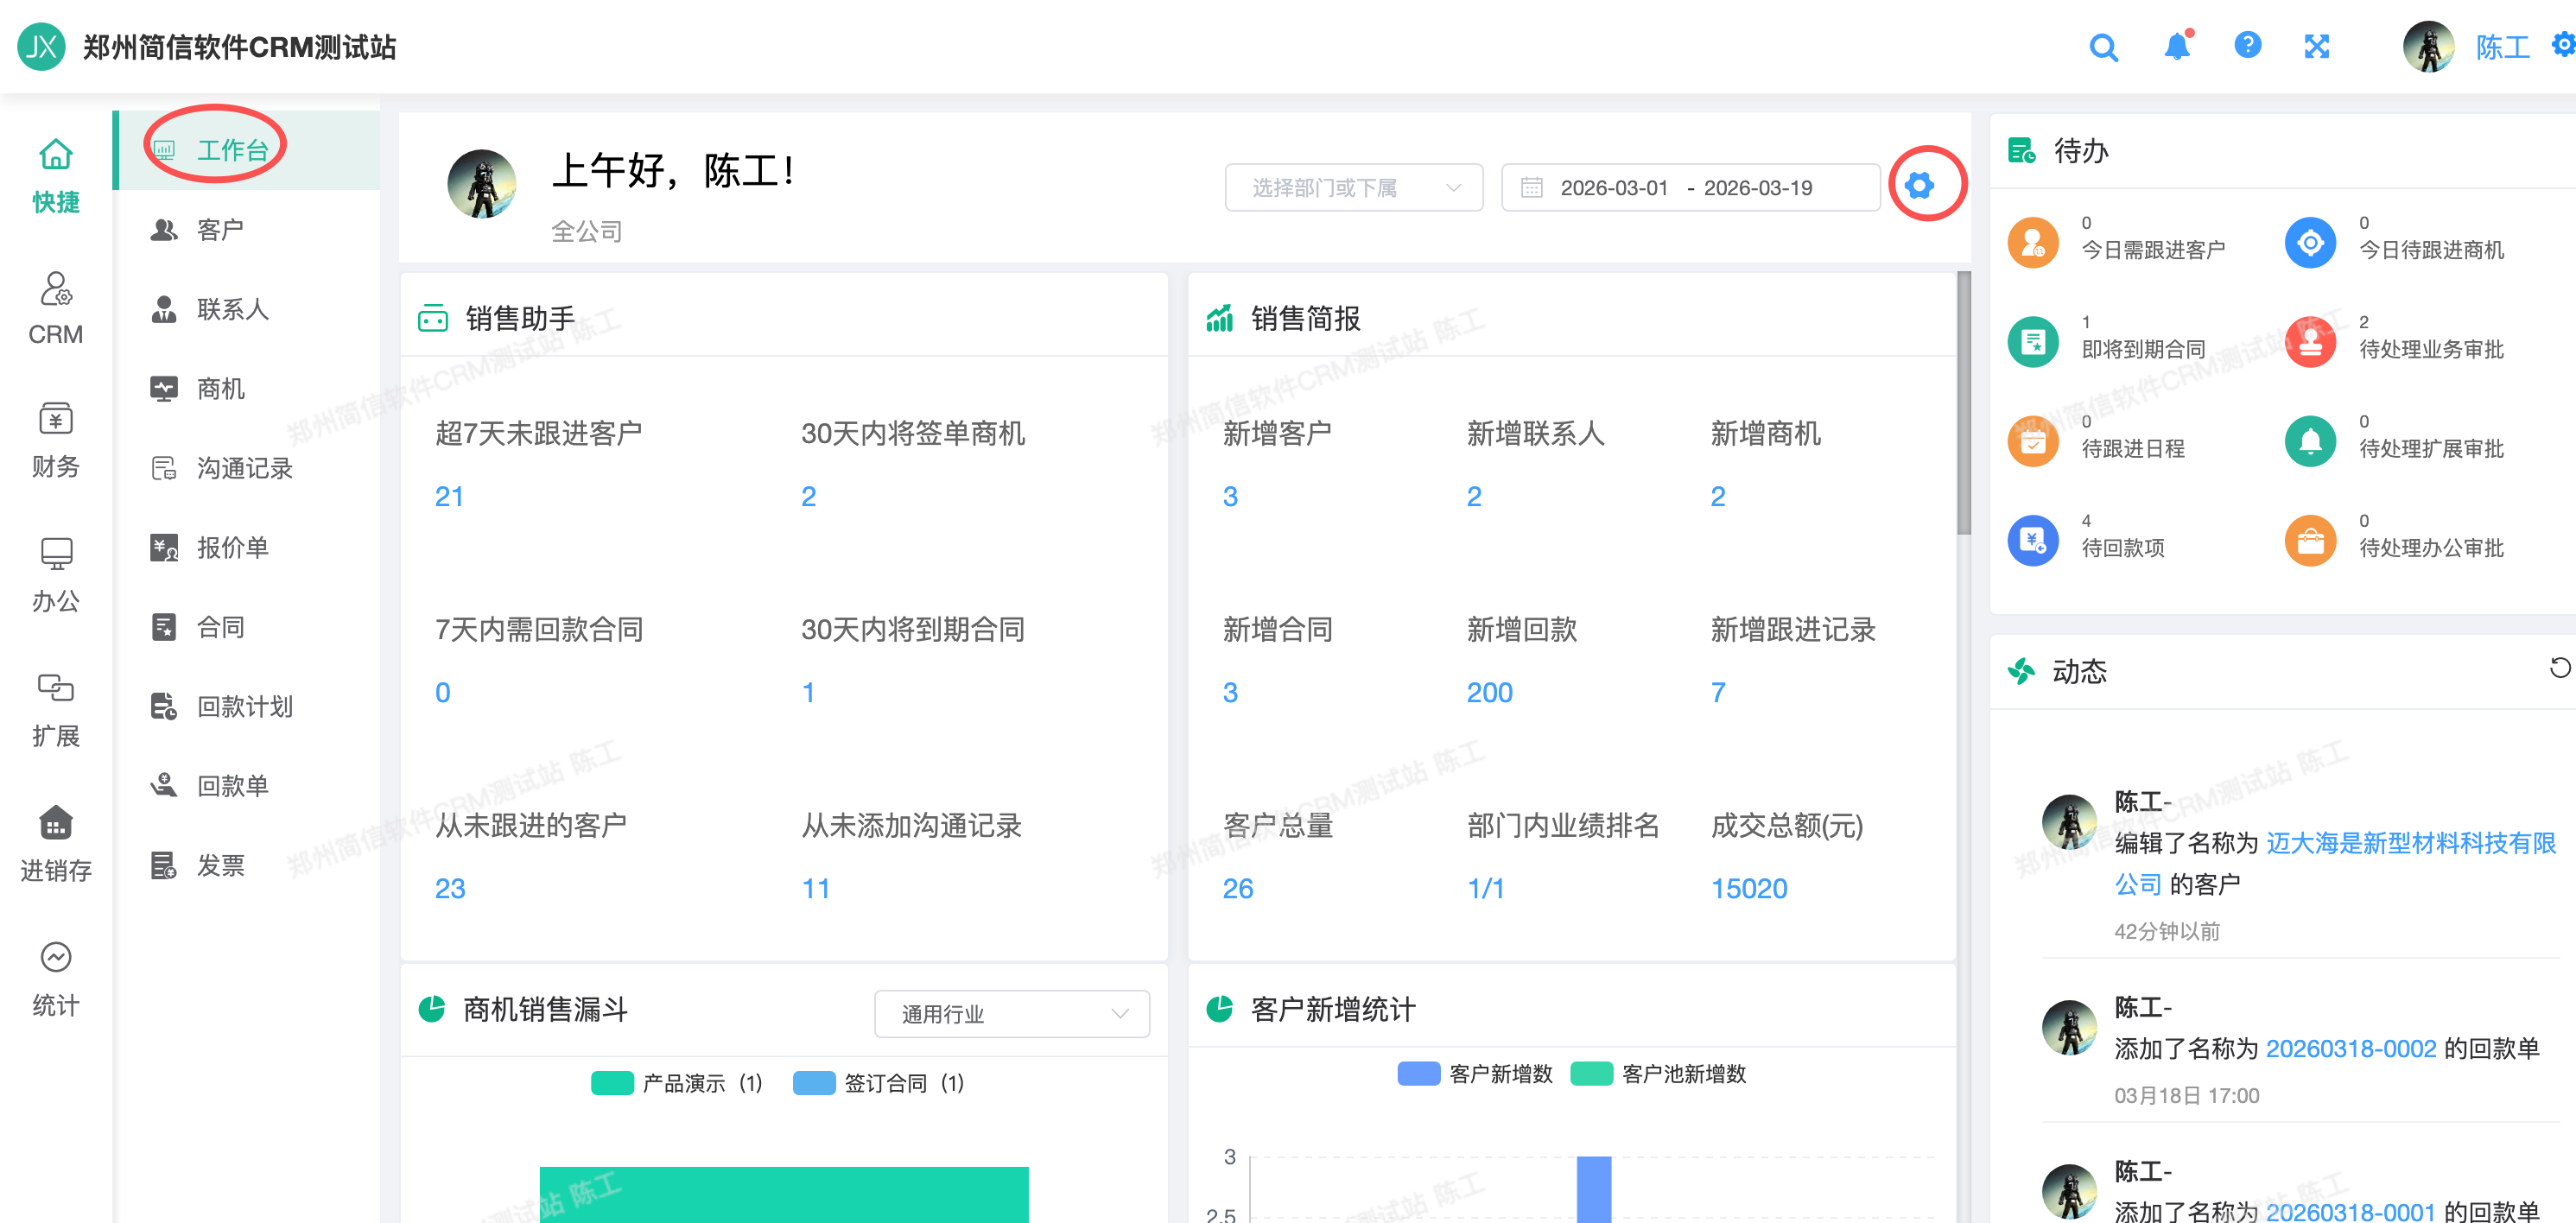Open 扩展 extension sidebar module
This screenshot has height=1223, width=2576.
coord(56,710)
